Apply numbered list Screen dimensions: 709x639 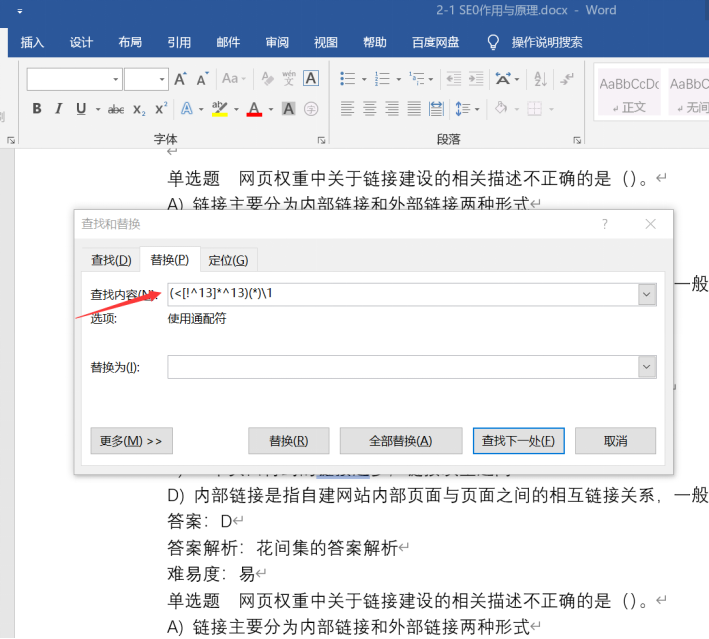(382, 79)
